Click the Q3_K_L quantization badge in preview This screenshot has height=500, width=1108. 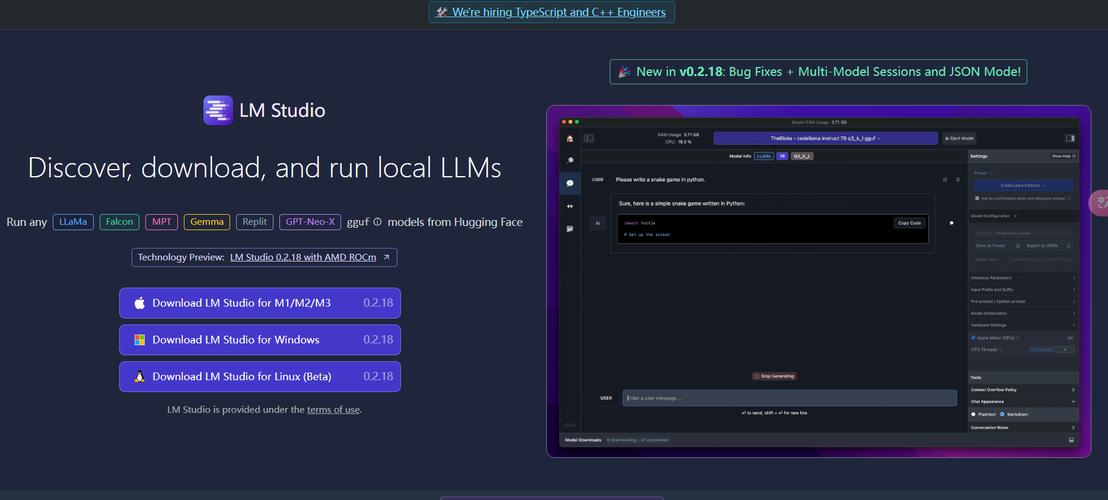click(x=802, y=156)
